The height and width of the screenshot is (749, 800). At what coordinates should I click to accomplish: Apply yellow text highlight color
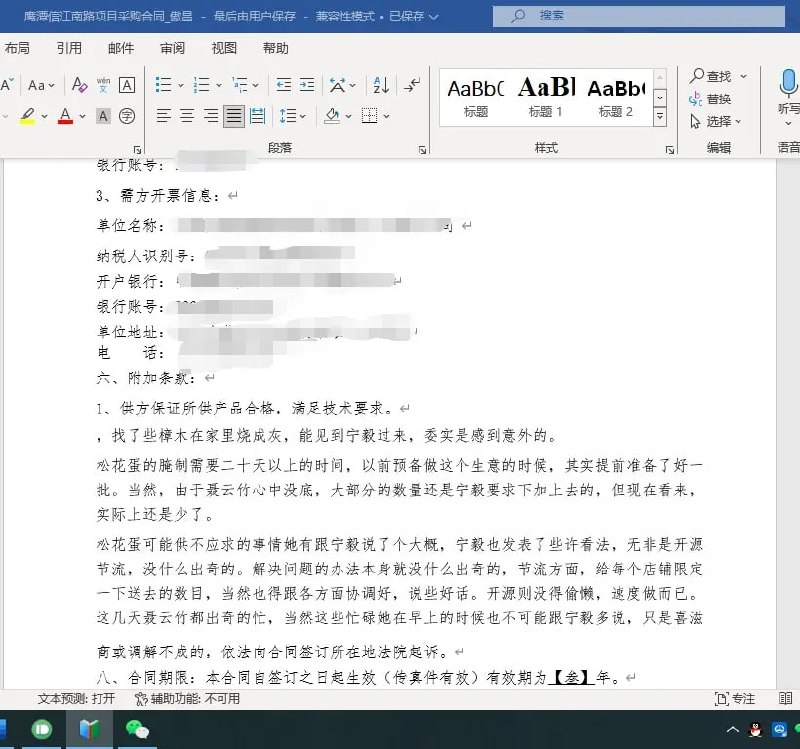(x=28, y=118)
